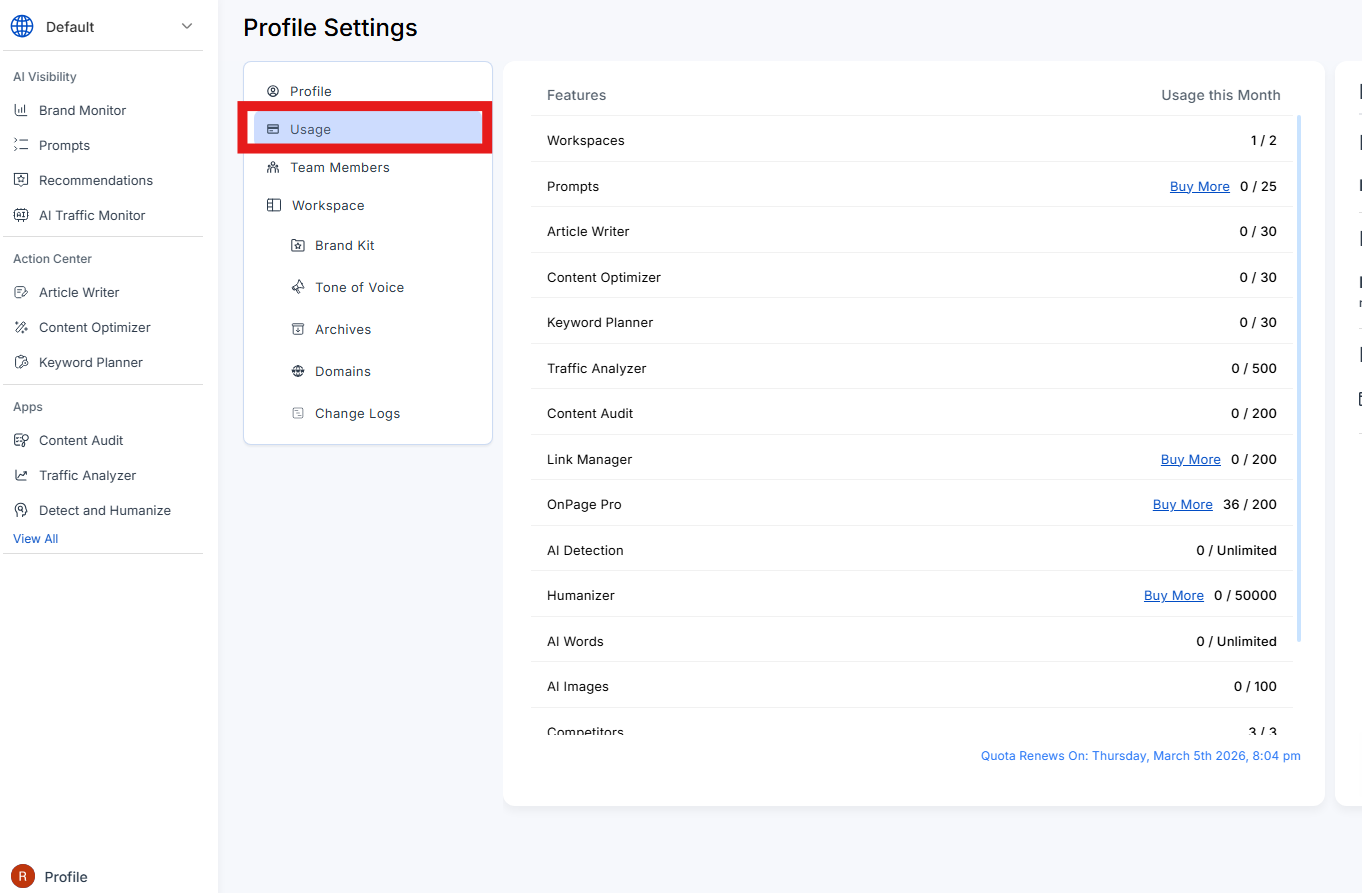Go to Team Members settings

tap(339, 168)
